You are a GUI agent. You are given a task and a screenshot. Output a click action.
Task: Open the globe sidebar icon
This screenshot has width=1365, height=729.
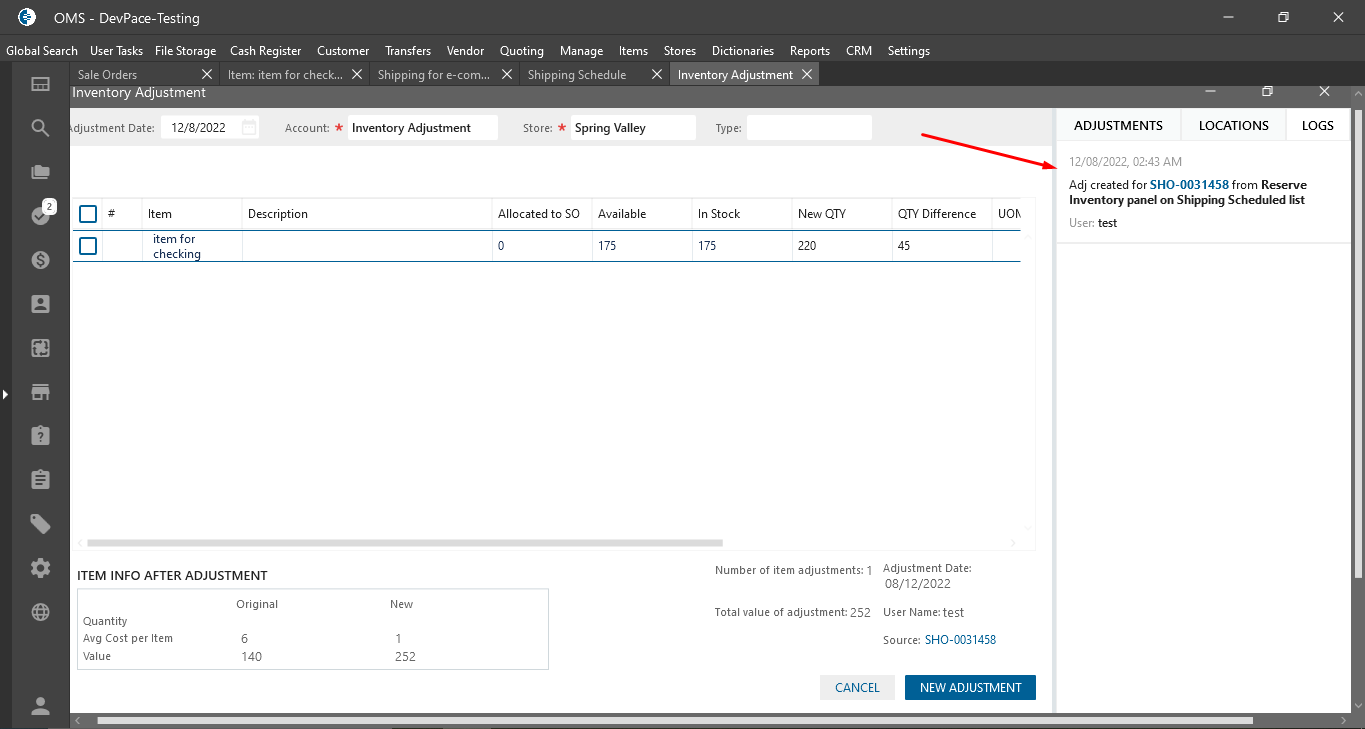pyautogui.click(x=40, y=612)
